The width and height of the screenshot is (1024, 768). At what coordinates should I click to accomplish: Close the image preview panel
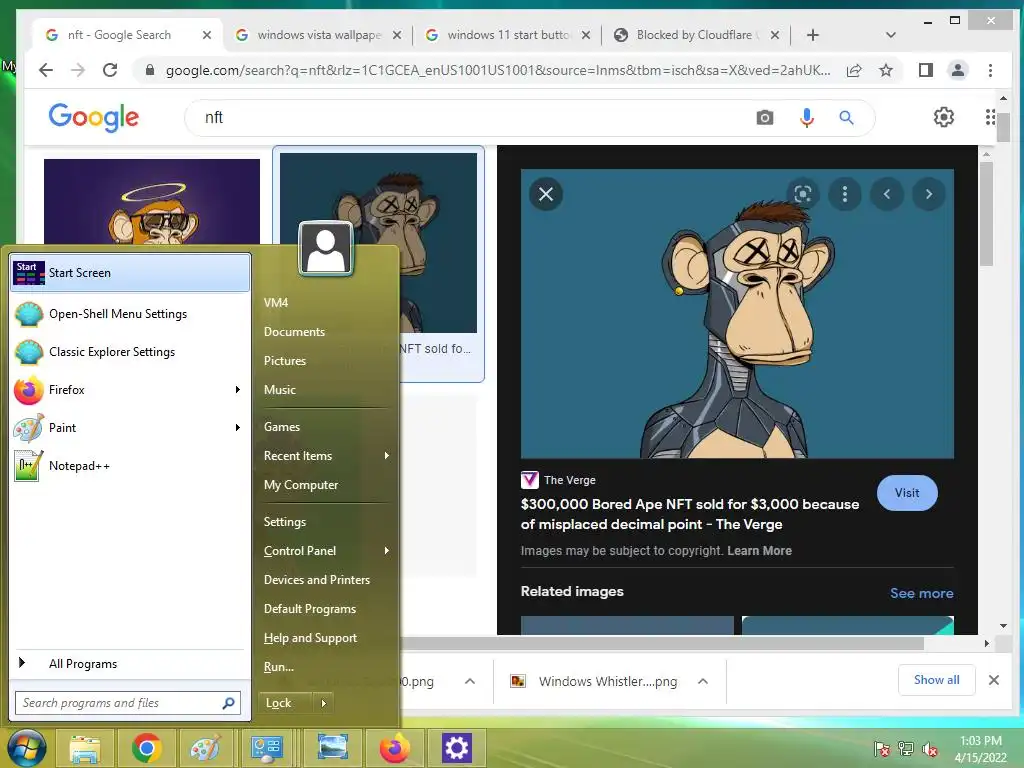546,194
